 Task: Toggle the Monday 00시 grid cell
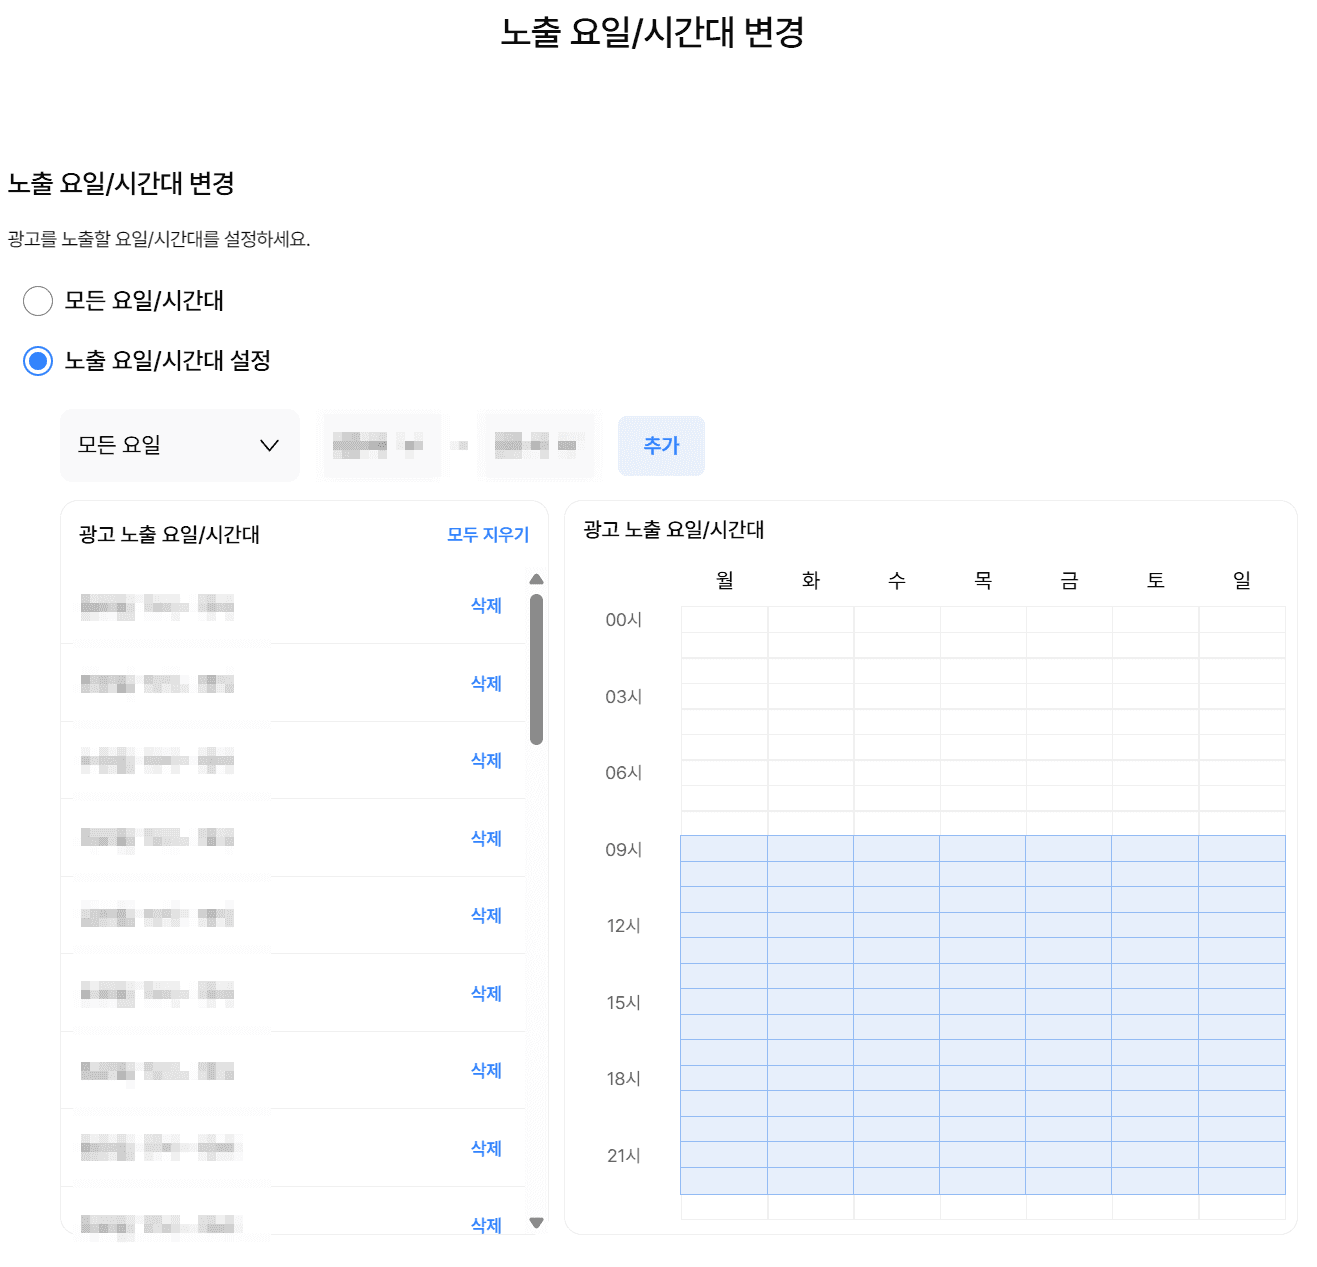[724, 620]
